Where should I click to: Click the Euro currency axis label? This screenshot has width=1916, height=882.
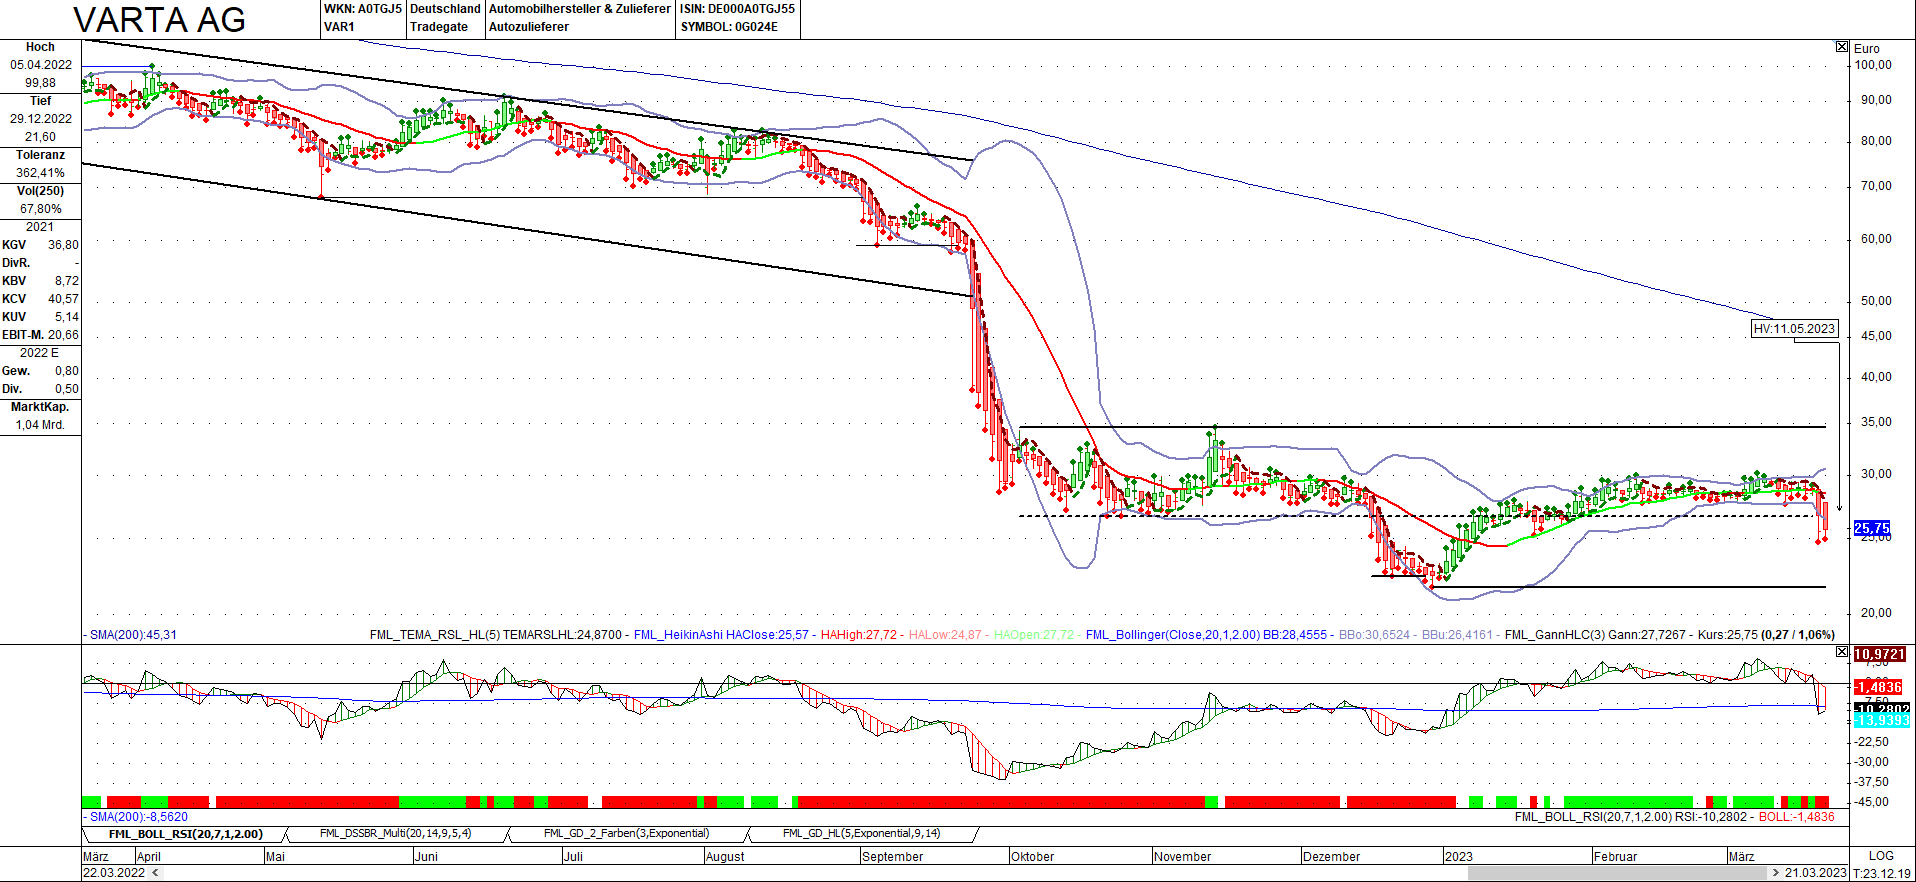[1866, 49]
